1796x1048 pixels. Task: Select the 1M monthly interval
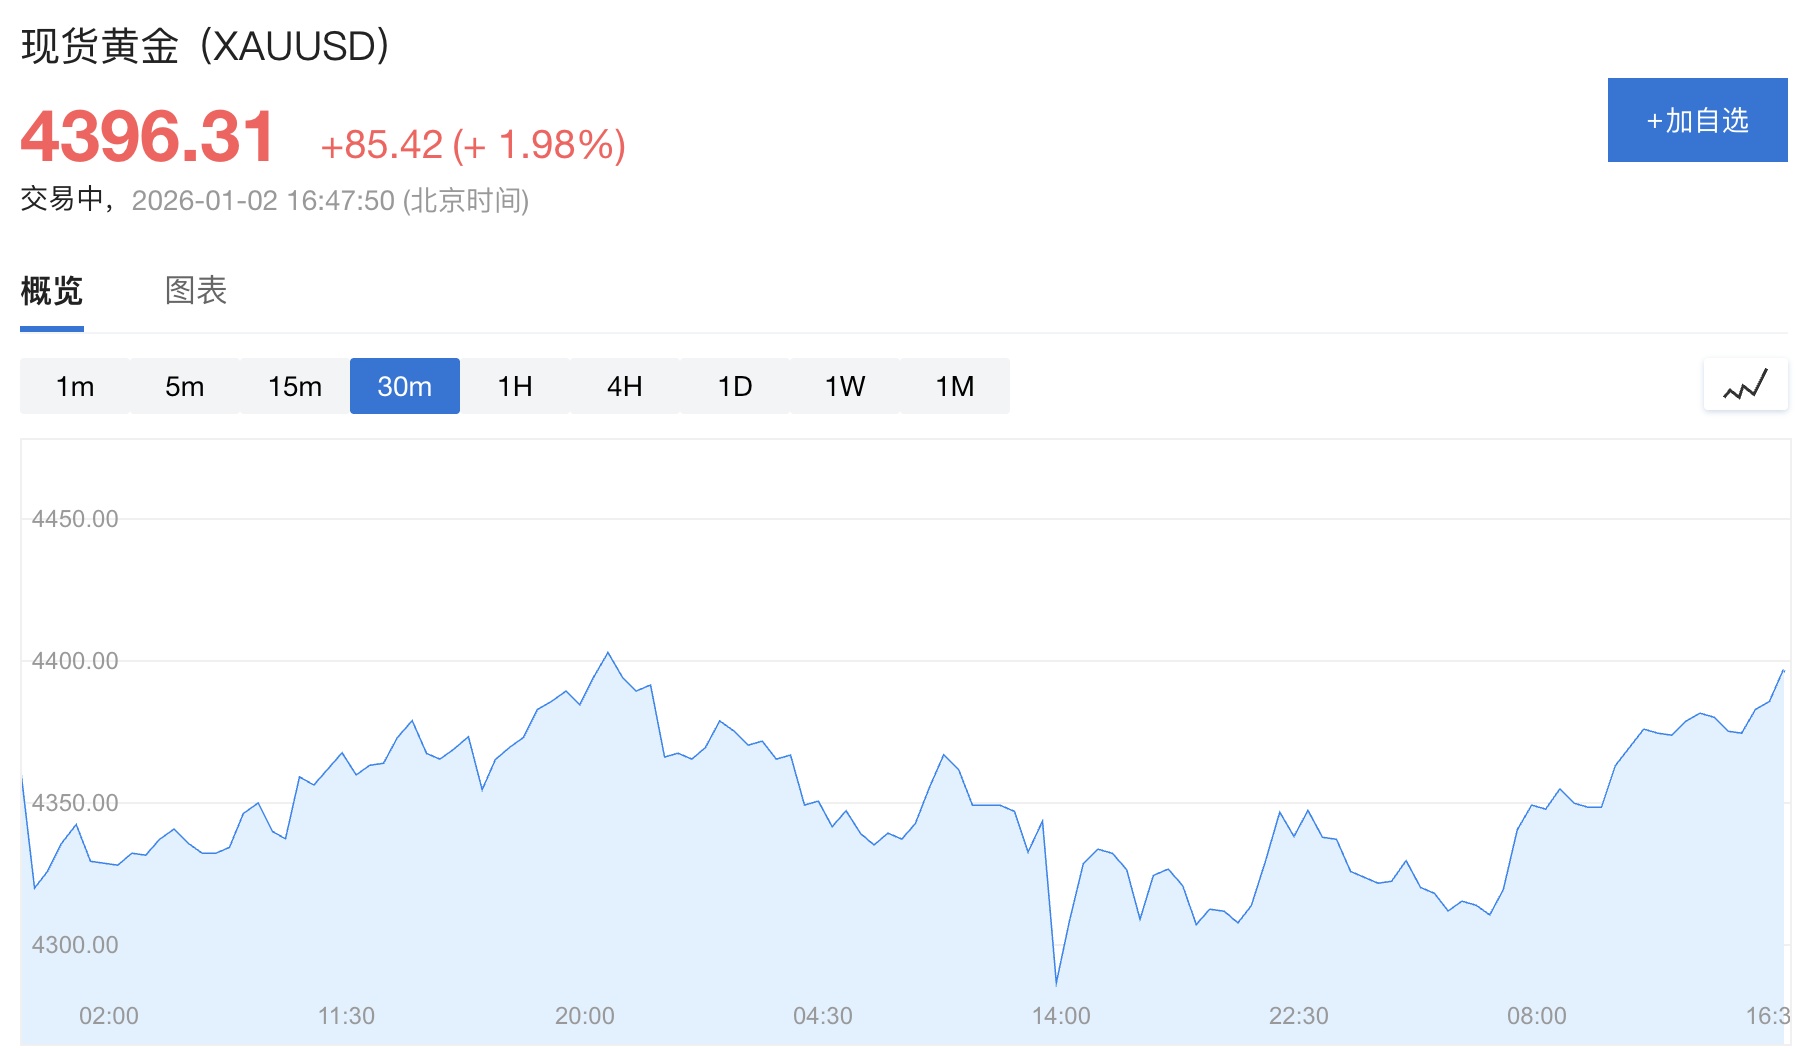[955, 386]
